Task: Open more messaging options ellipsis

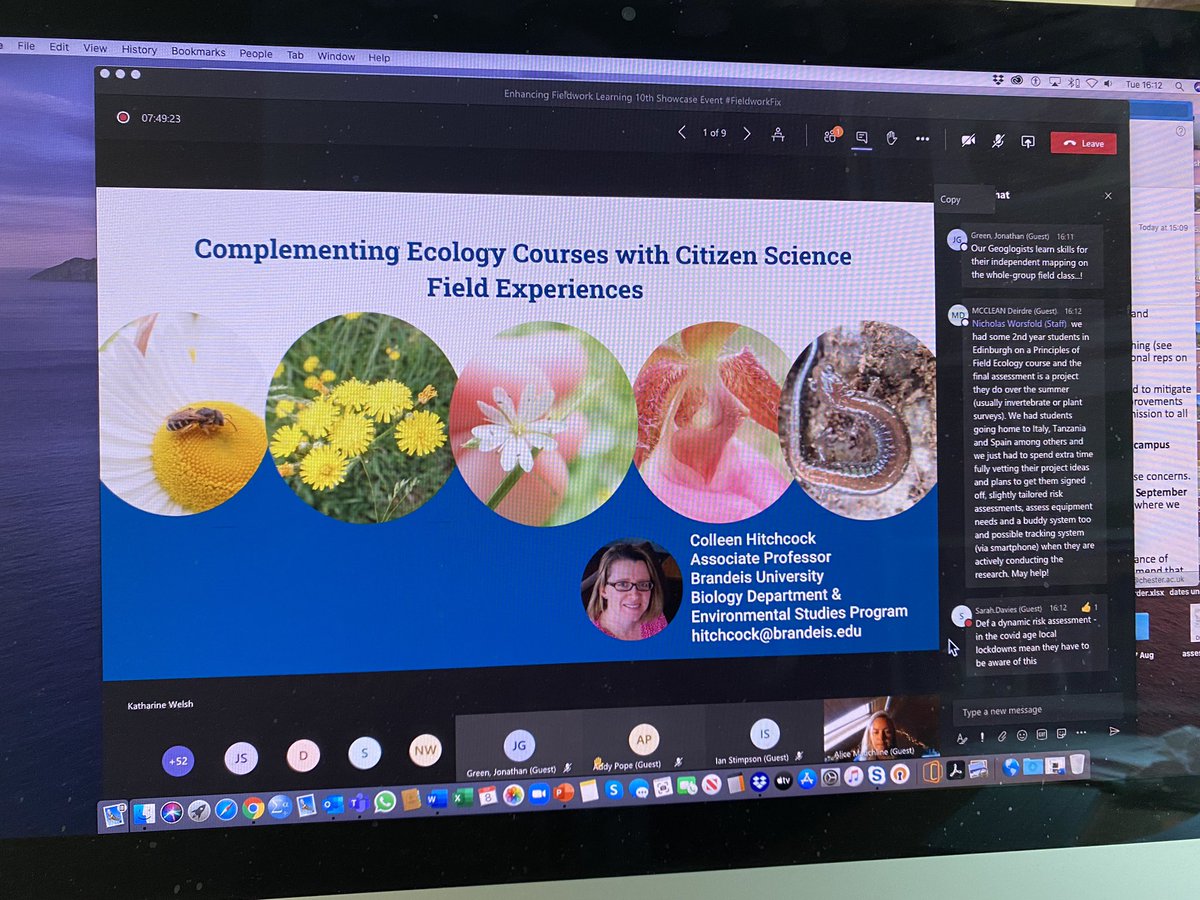Action: 1082,733
